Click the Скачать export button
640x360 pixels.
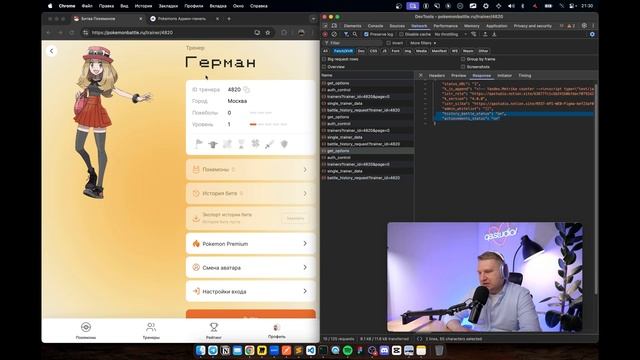point(295,218)
